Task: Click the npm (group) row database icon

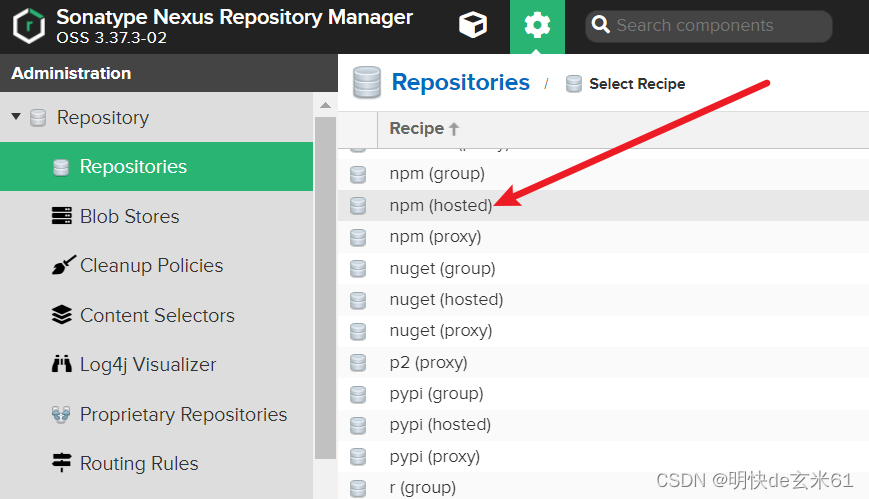Action: point(358,174)
